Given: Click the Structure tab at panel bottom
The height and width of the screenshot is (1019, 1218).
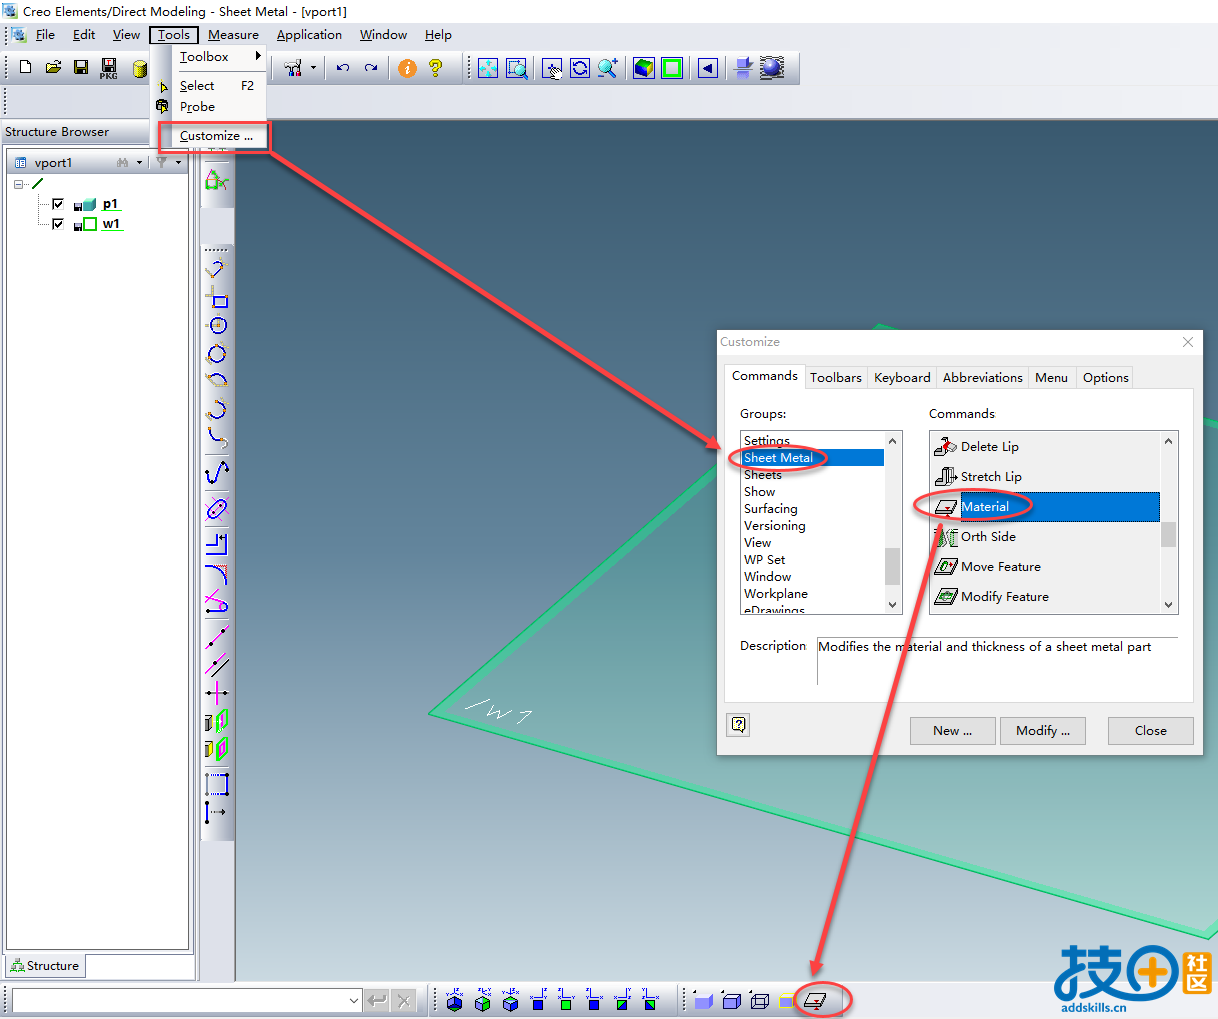Looking at the screenshot, I should click(45, 966).
